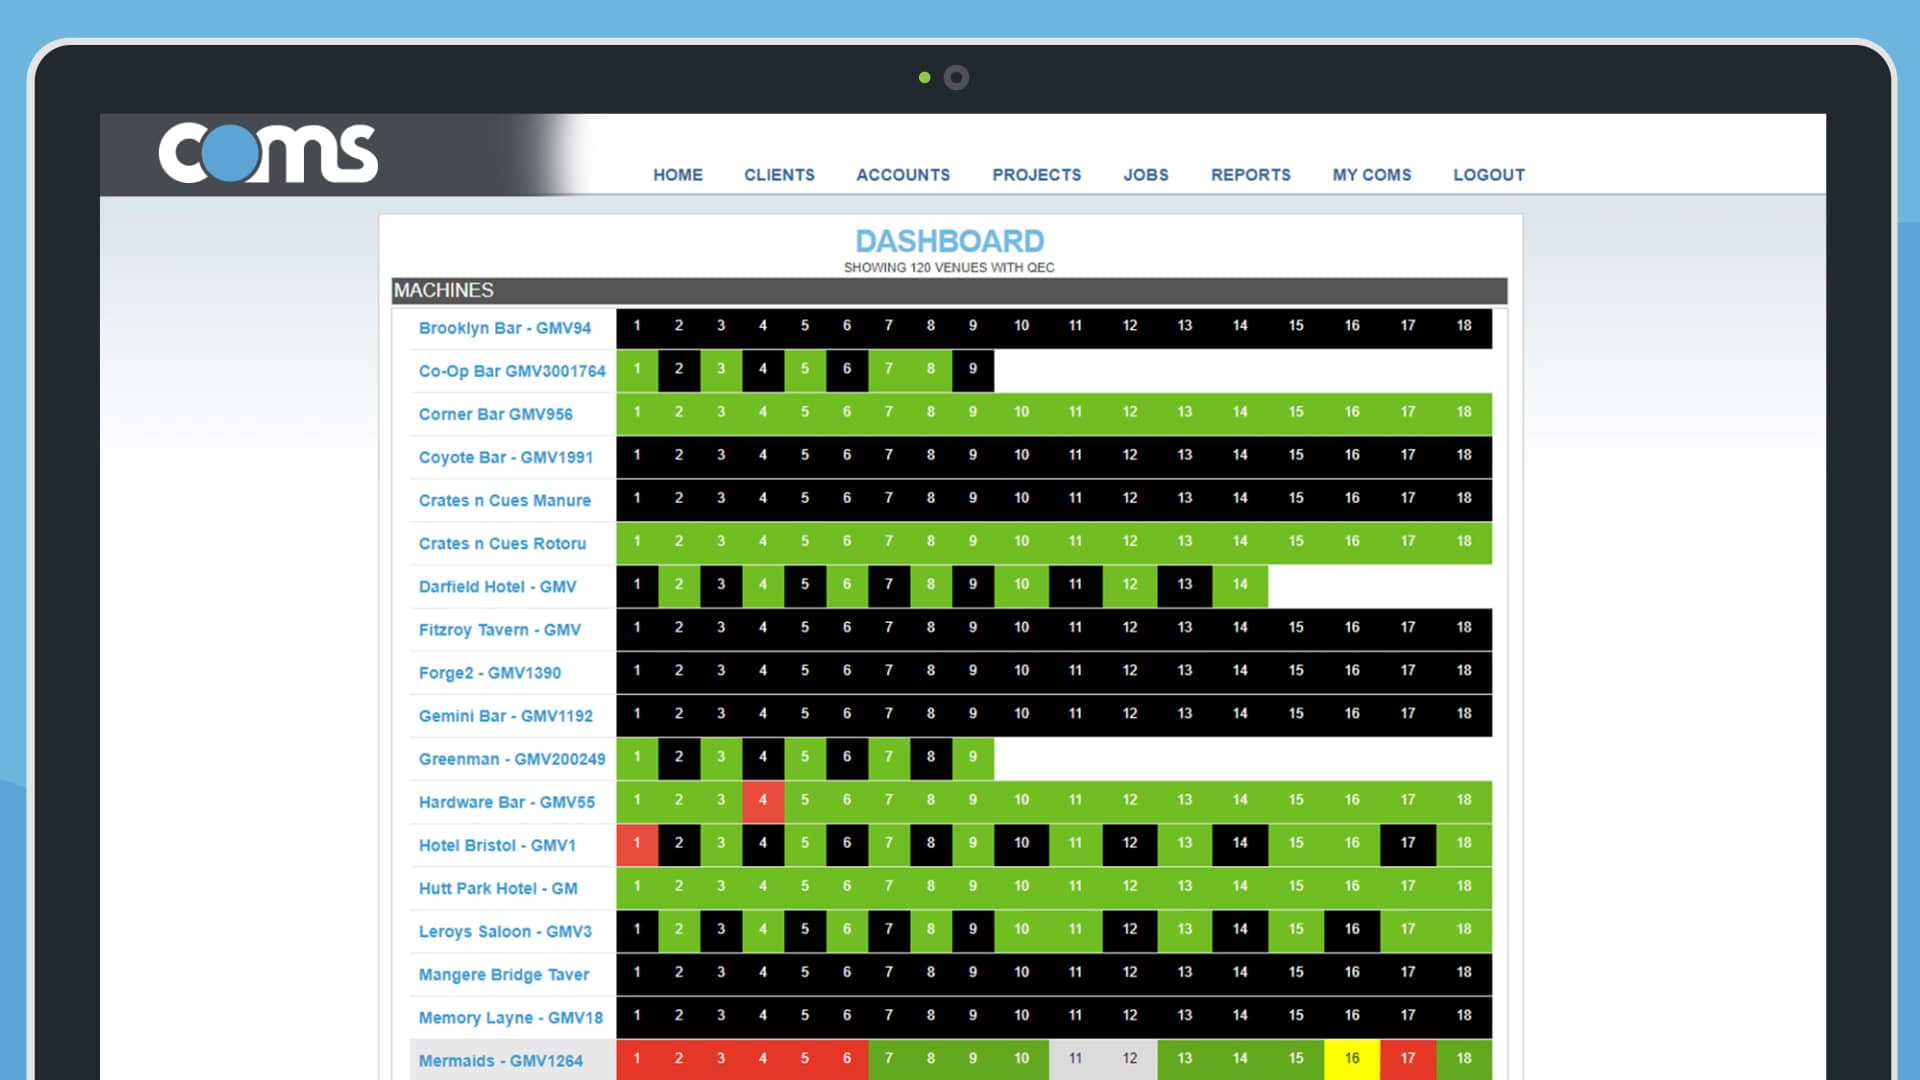Click yellow machine 16 for Mermaids

point(1351,1058)
